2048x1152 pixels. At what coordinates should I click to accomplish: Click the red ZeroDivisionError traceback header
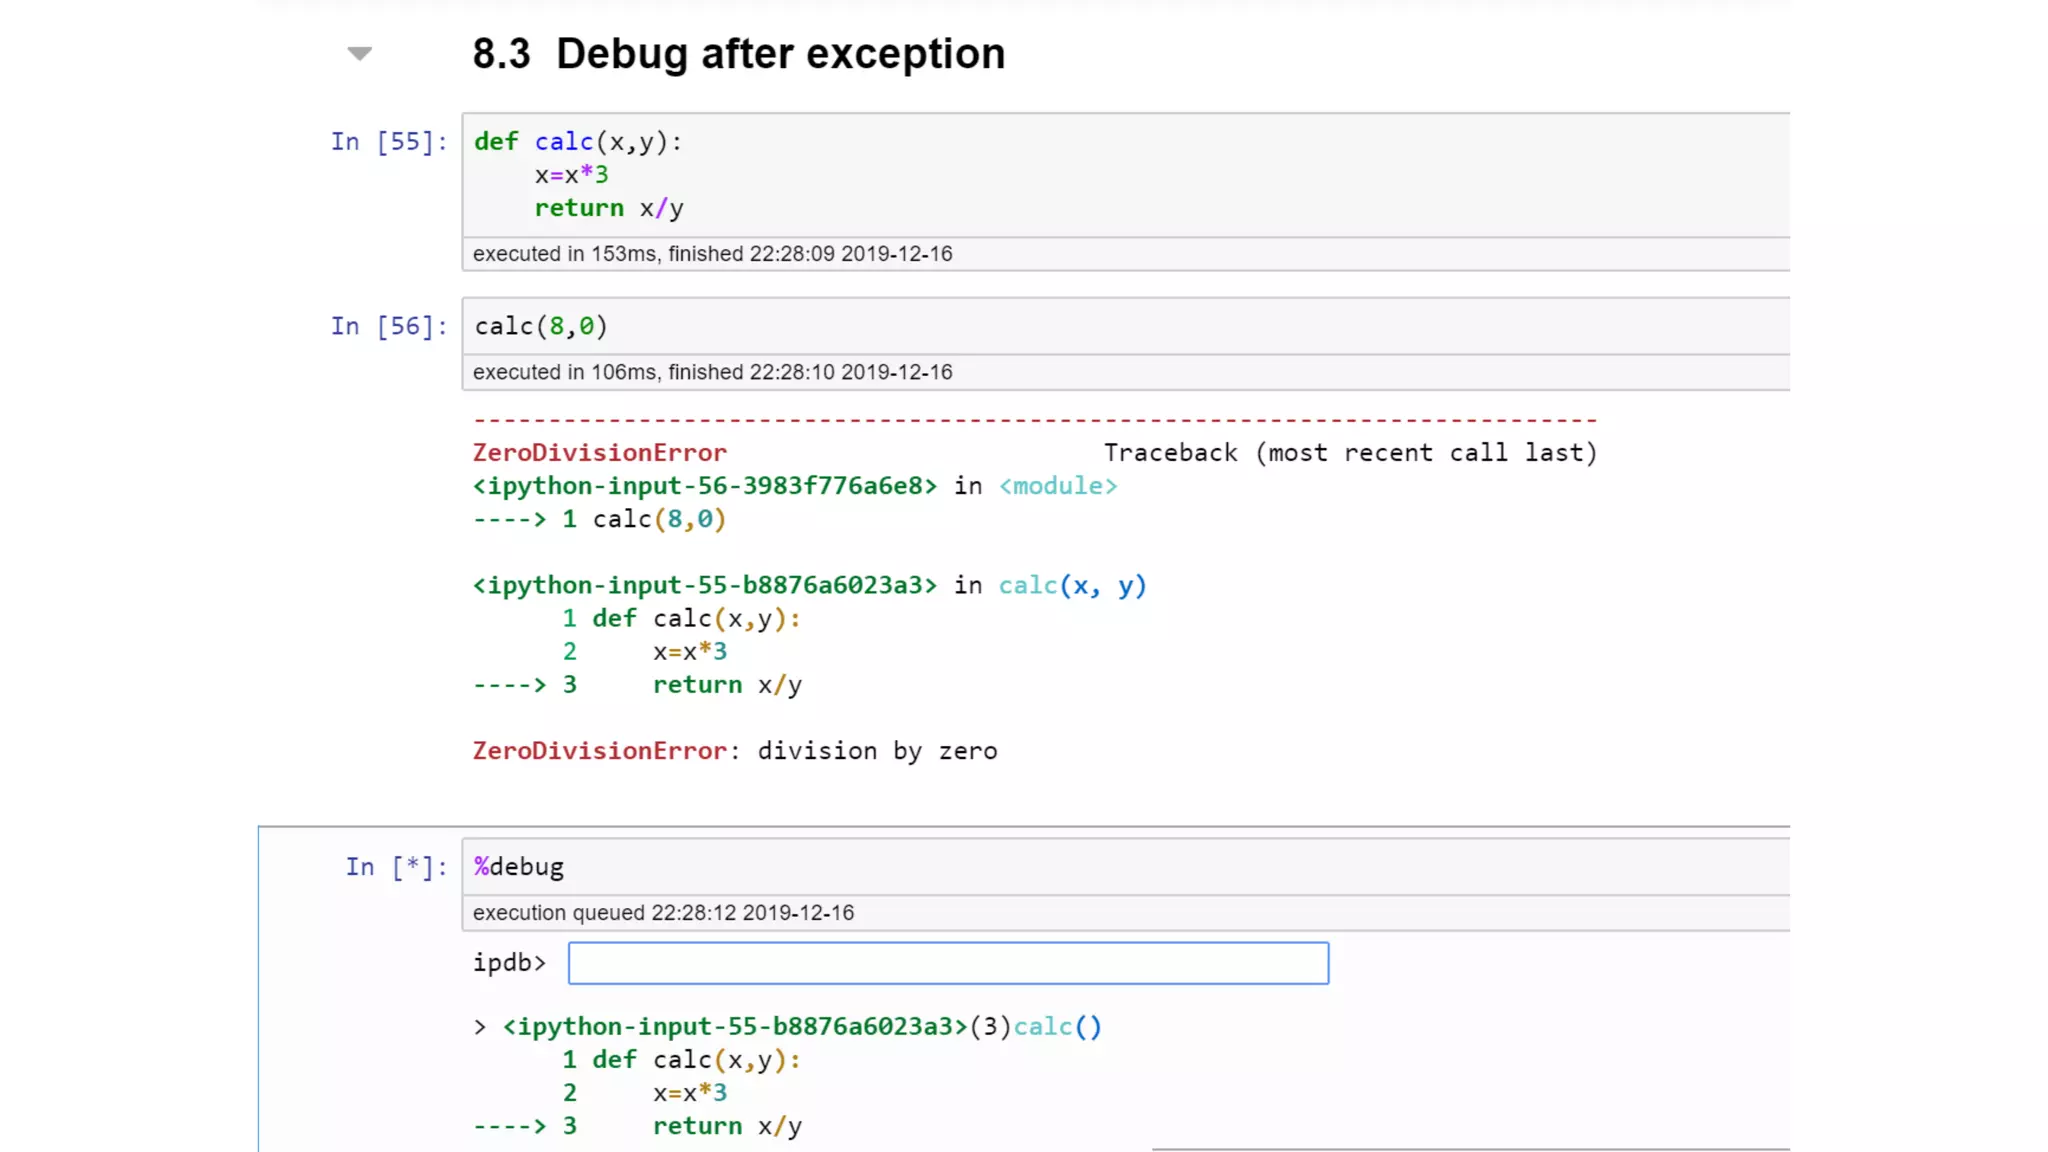tap(600, 453)
